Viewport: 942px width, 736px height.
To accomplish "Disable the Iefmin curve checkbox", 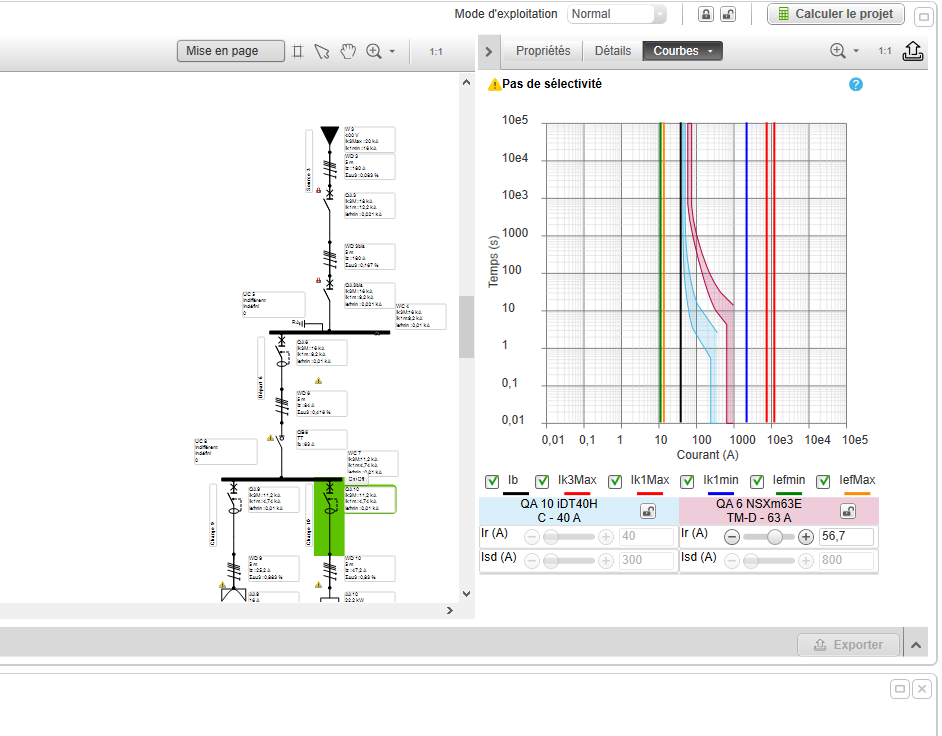I will point(757,481).
